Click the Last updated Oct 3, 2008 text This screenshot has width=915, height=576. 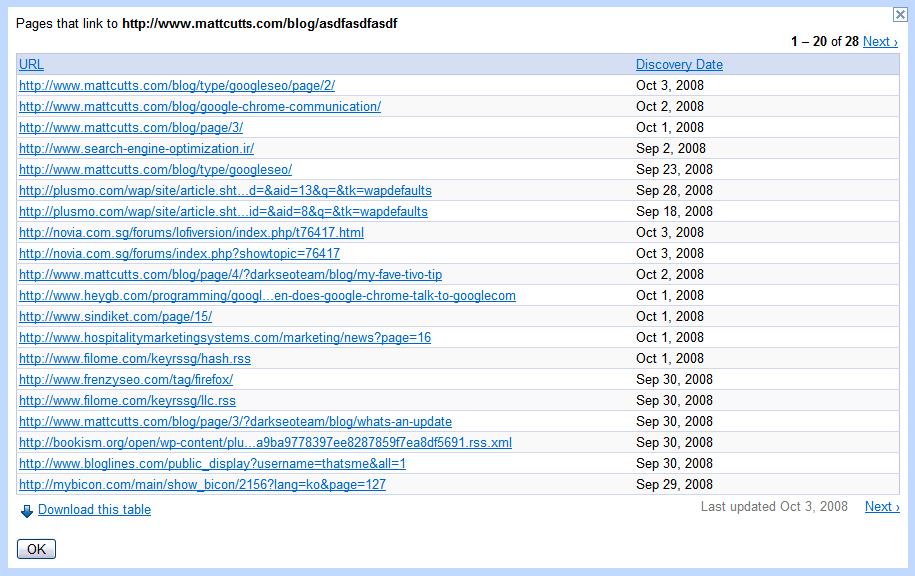pyautogui.click(x=774, y=507)
